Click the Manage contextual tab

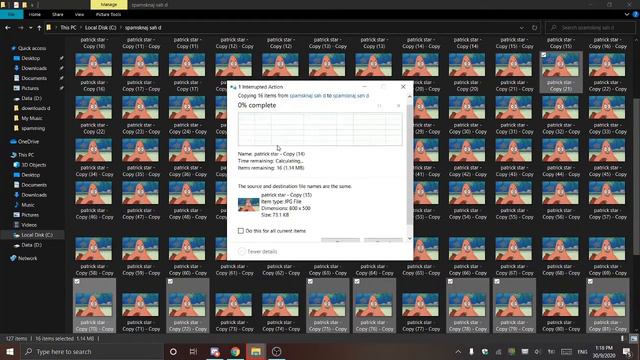click(x=109, y=4)
